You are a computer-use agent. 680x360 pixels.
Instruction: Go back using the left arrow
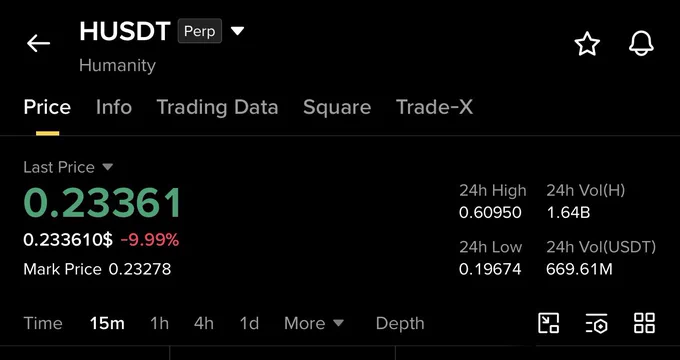click(39, 43)
